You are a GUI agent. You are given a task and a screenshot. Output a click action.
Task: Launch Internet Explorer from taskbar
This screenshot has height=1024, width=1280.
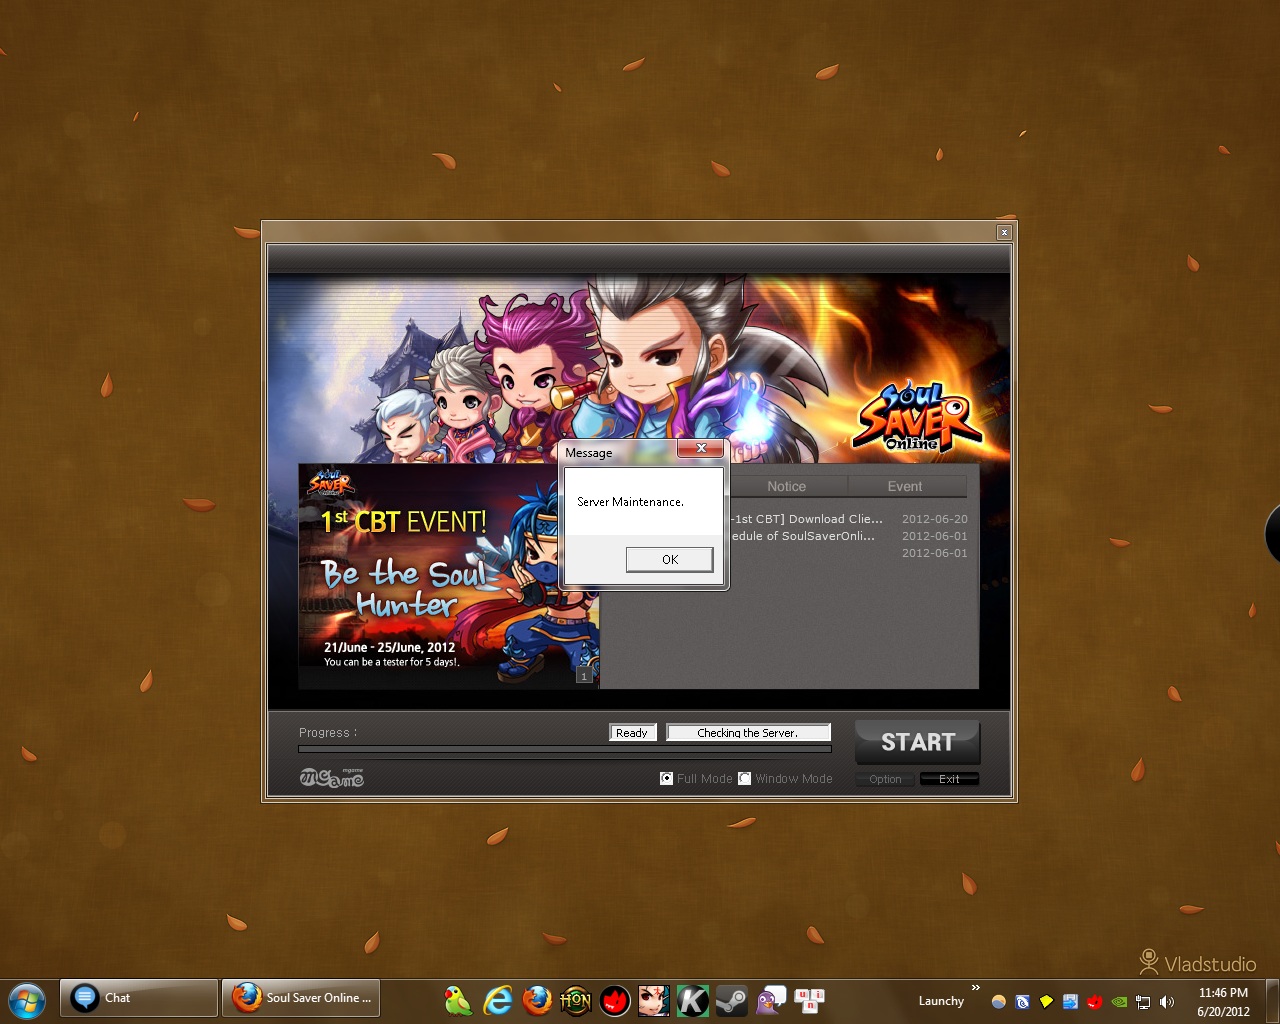497,1000
